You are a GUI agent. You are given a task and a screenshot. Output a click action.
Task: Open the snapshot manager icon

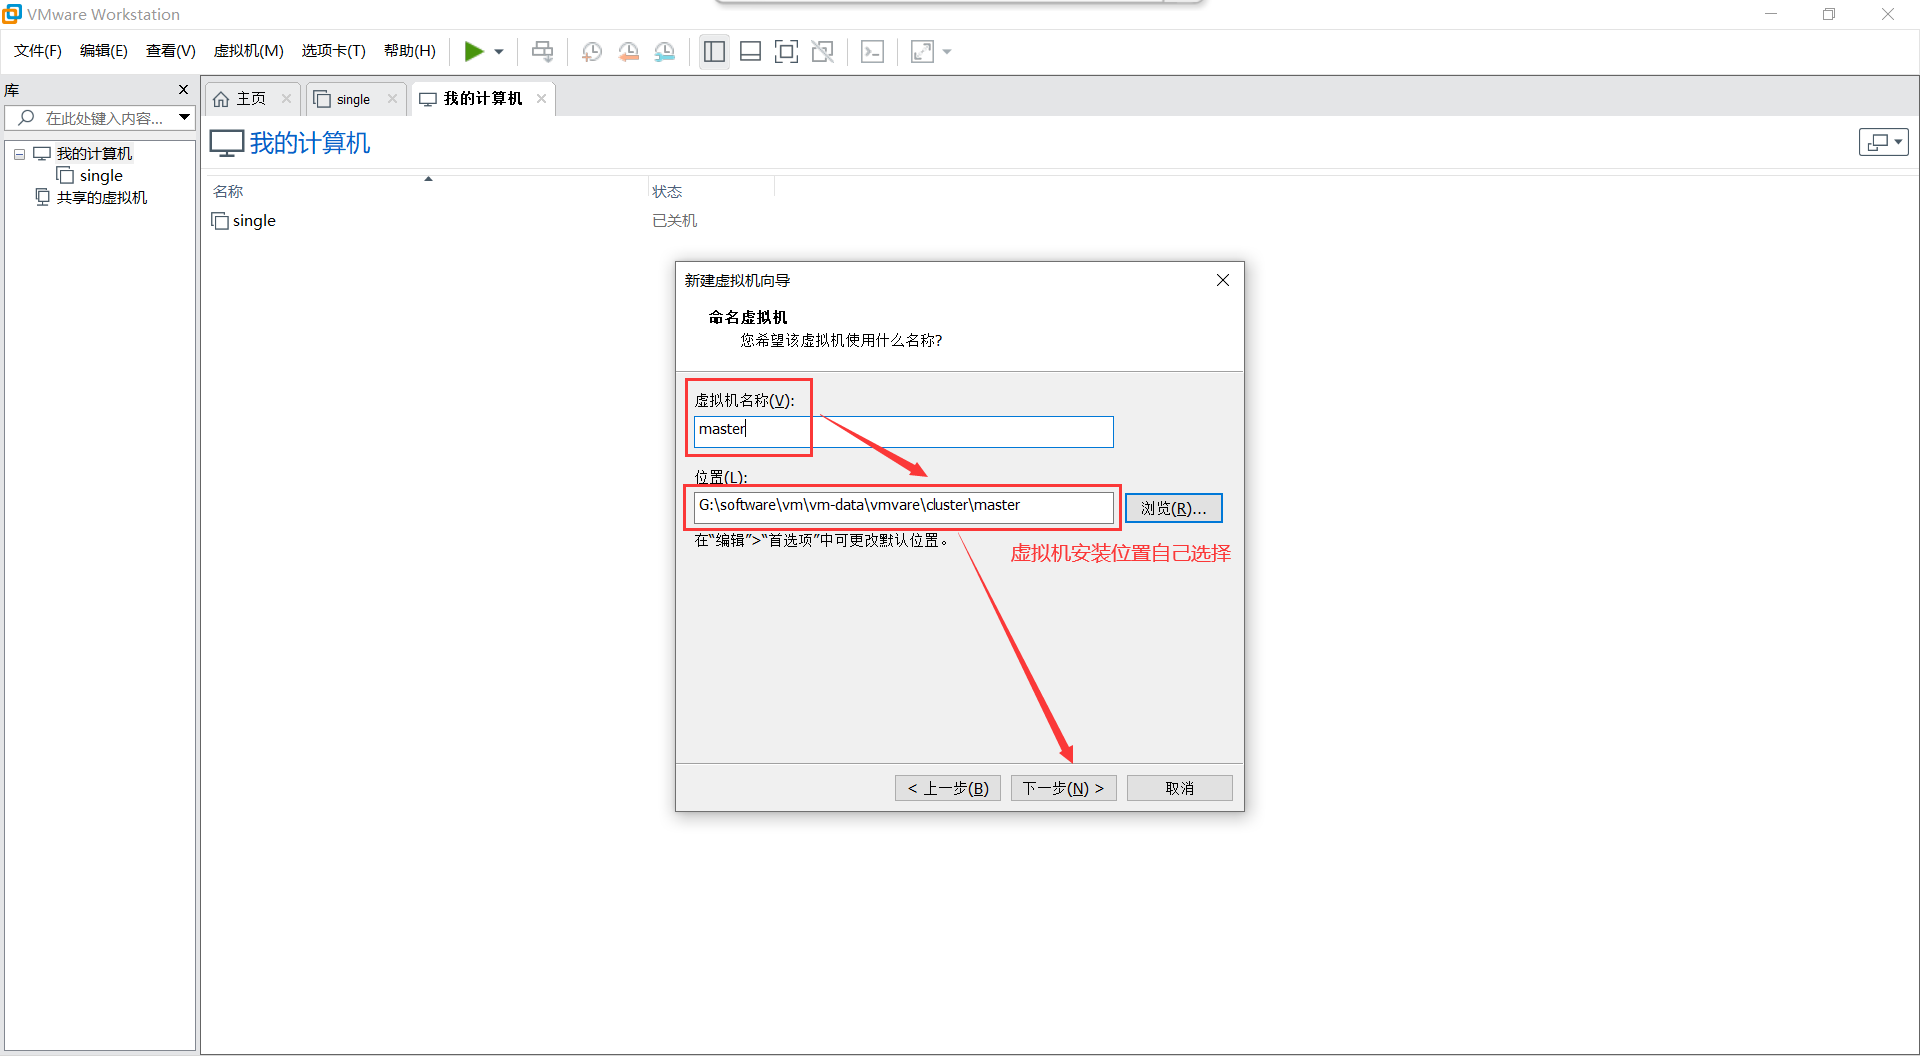(x=665, y=52)
